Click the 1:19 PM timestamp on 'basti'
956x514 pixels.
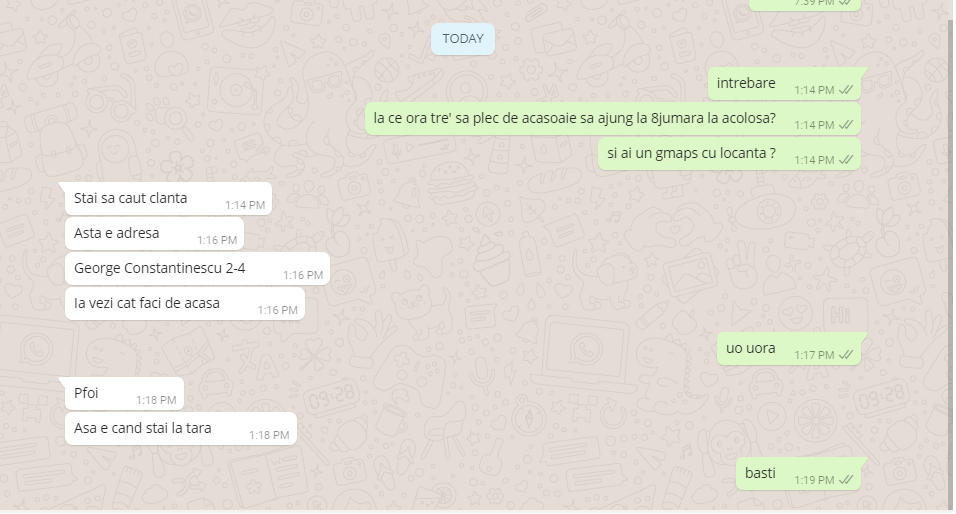[x=814, y=480]
